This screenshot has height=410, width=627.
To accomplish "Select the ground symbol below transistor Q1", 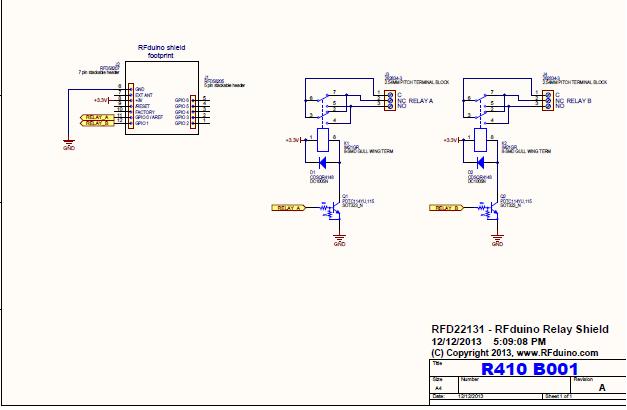I will 339,240.
